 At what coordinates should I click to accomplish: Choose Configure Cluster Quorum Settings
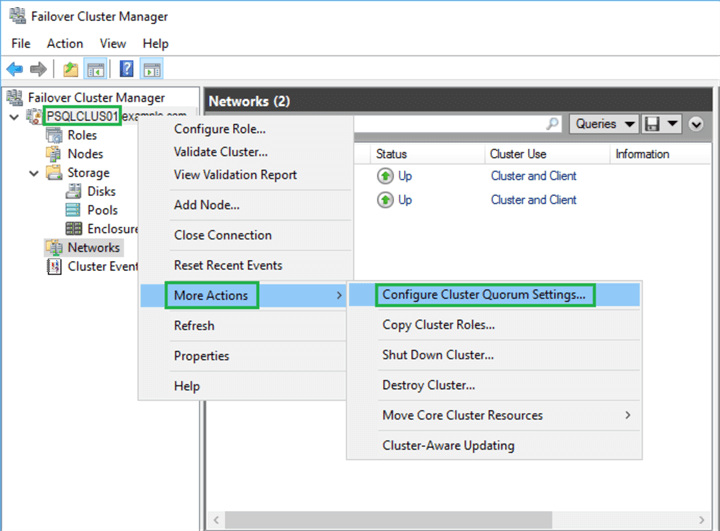coord(484,295)
